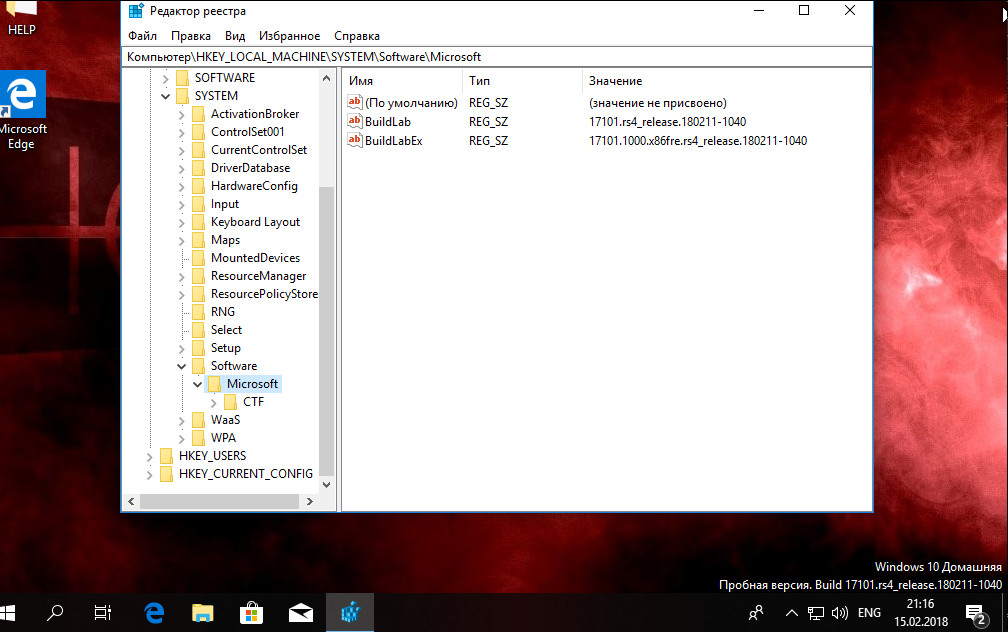Click the tree vertical scrollbar thumb
This screenshot has width=1008, height=632.
click(327, 331)
